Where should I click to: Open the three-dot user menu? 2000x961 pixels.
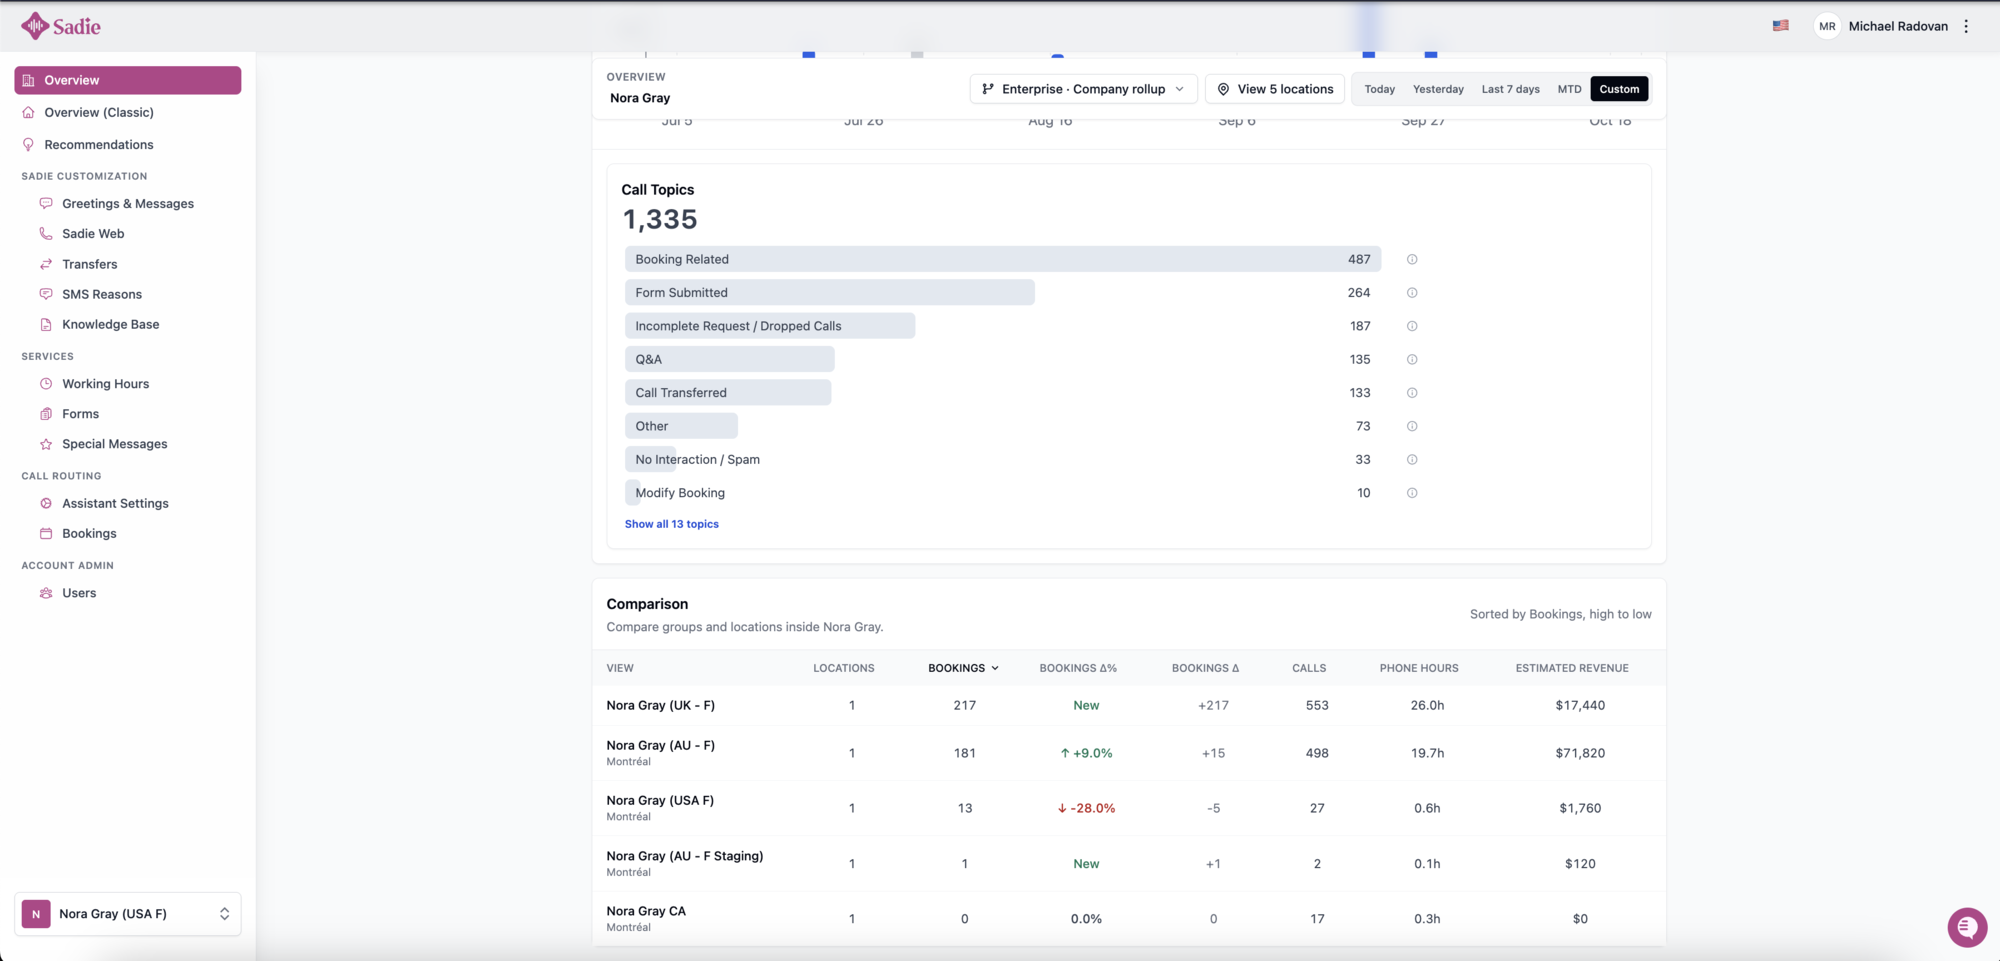pos(1966,26)
